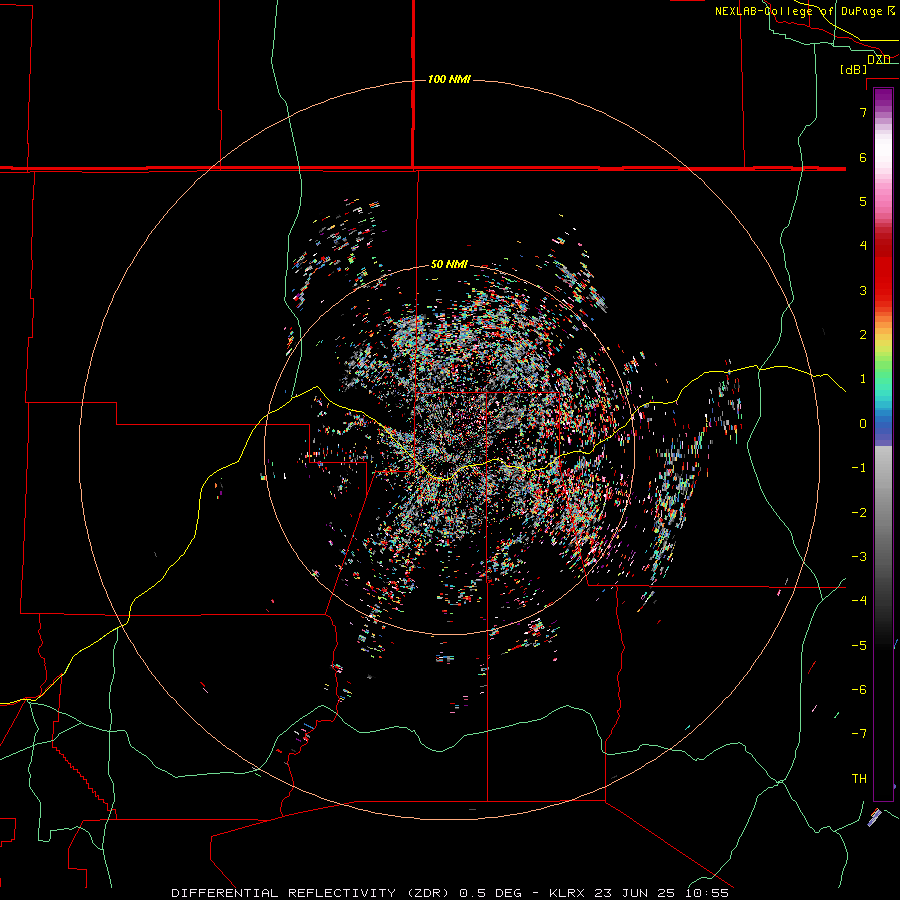The image size is (900, 900).
Task: Click the "100 NMI" range ring label
Action: (449, 79)
